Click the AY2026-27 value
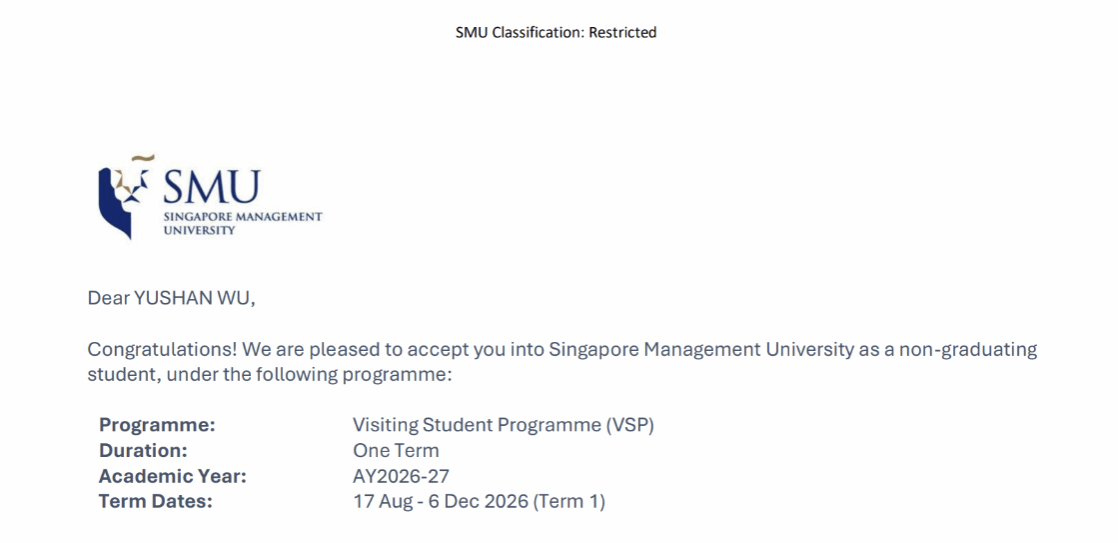 (x=401, y=477)
